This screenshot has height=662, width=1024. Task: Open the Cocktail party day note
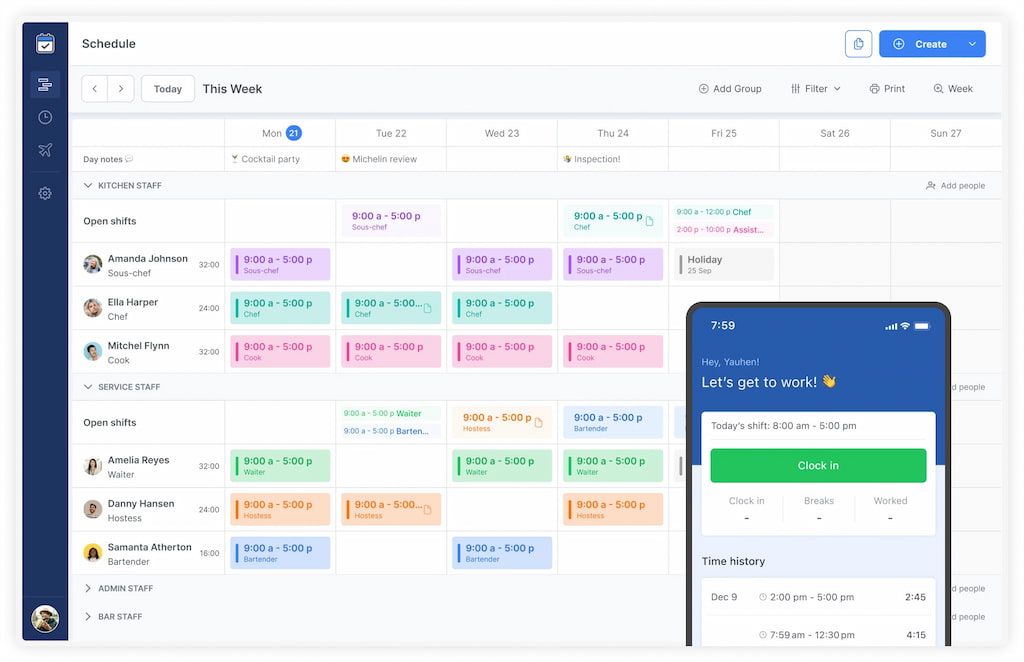click(x=266, y=159)
